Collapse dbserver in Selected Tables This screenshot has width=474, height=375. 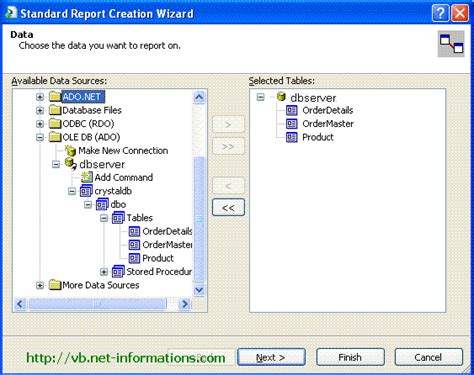(261, 97)
